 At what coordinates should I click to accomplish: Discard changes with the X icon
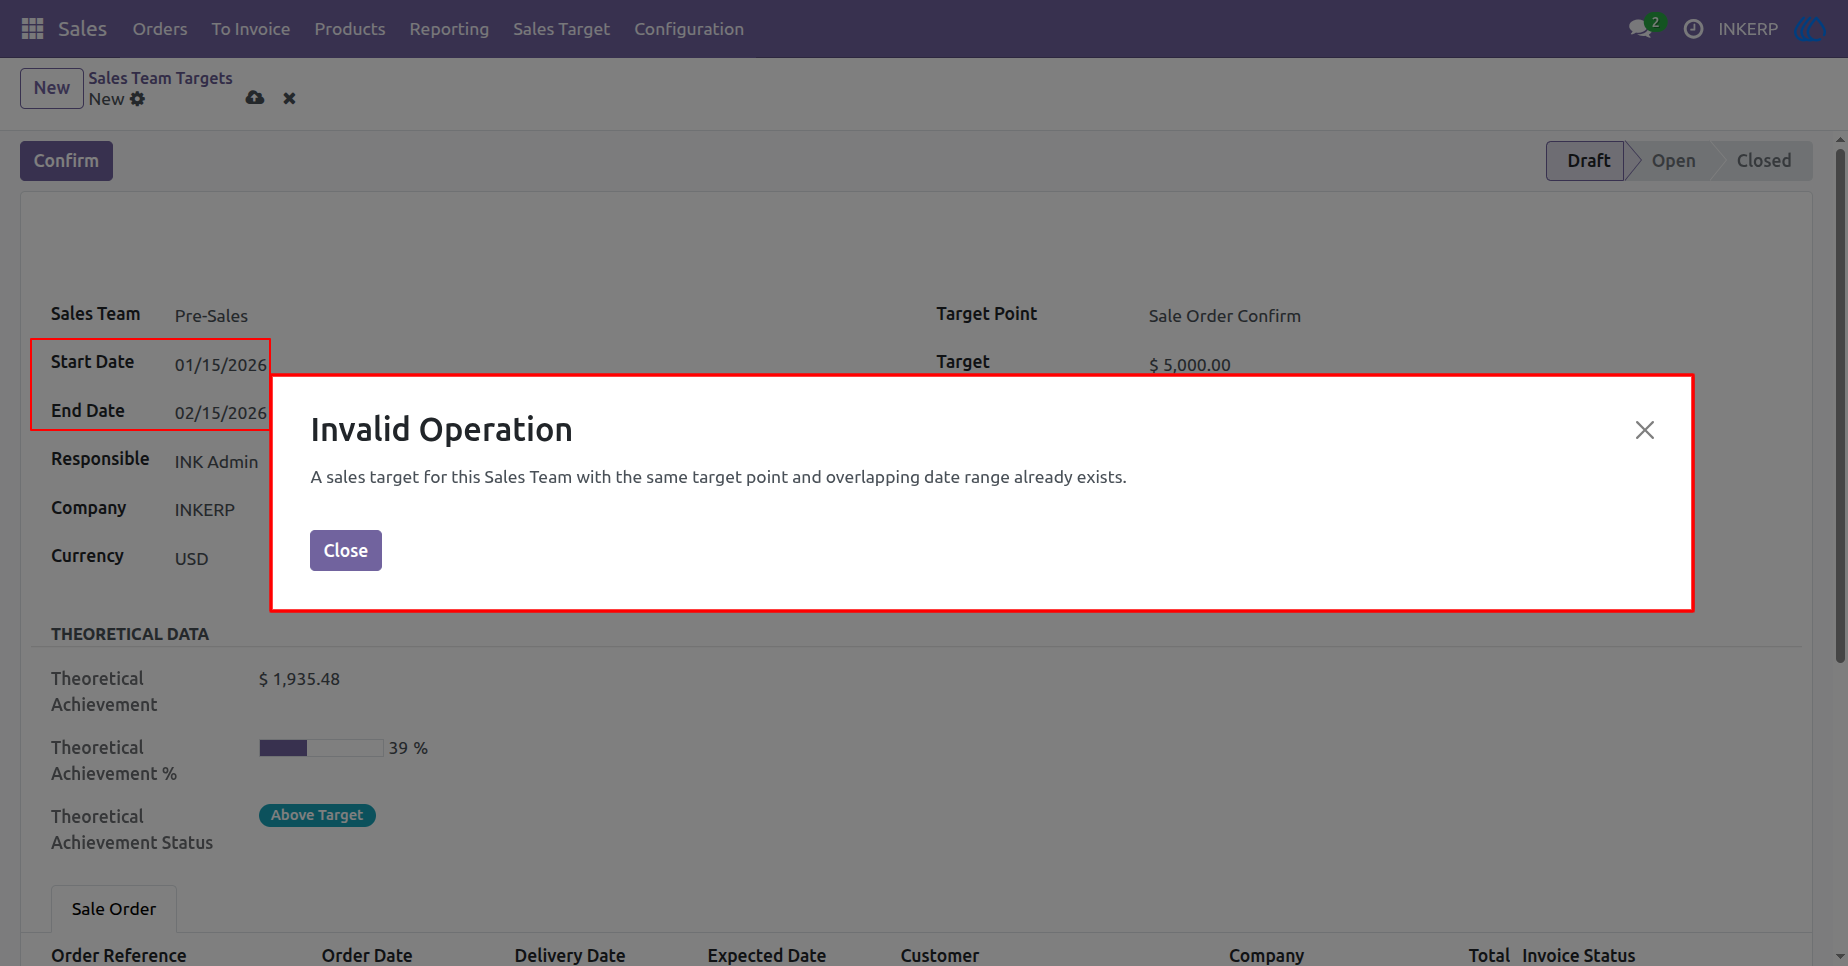coord(289,98)
